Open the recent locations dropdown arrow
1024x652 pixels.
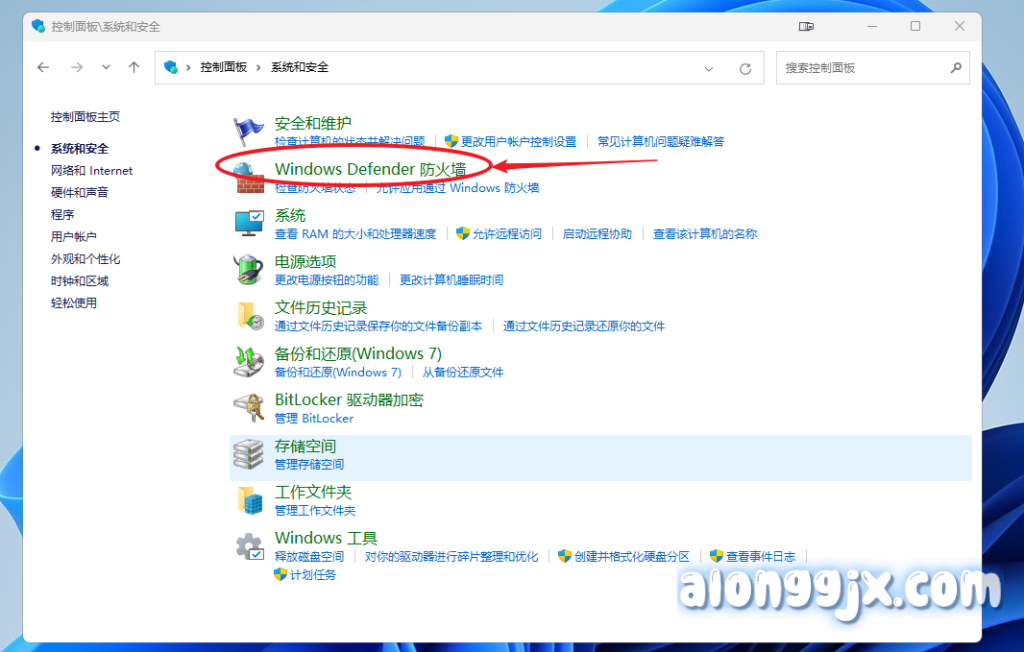[106, 67]
